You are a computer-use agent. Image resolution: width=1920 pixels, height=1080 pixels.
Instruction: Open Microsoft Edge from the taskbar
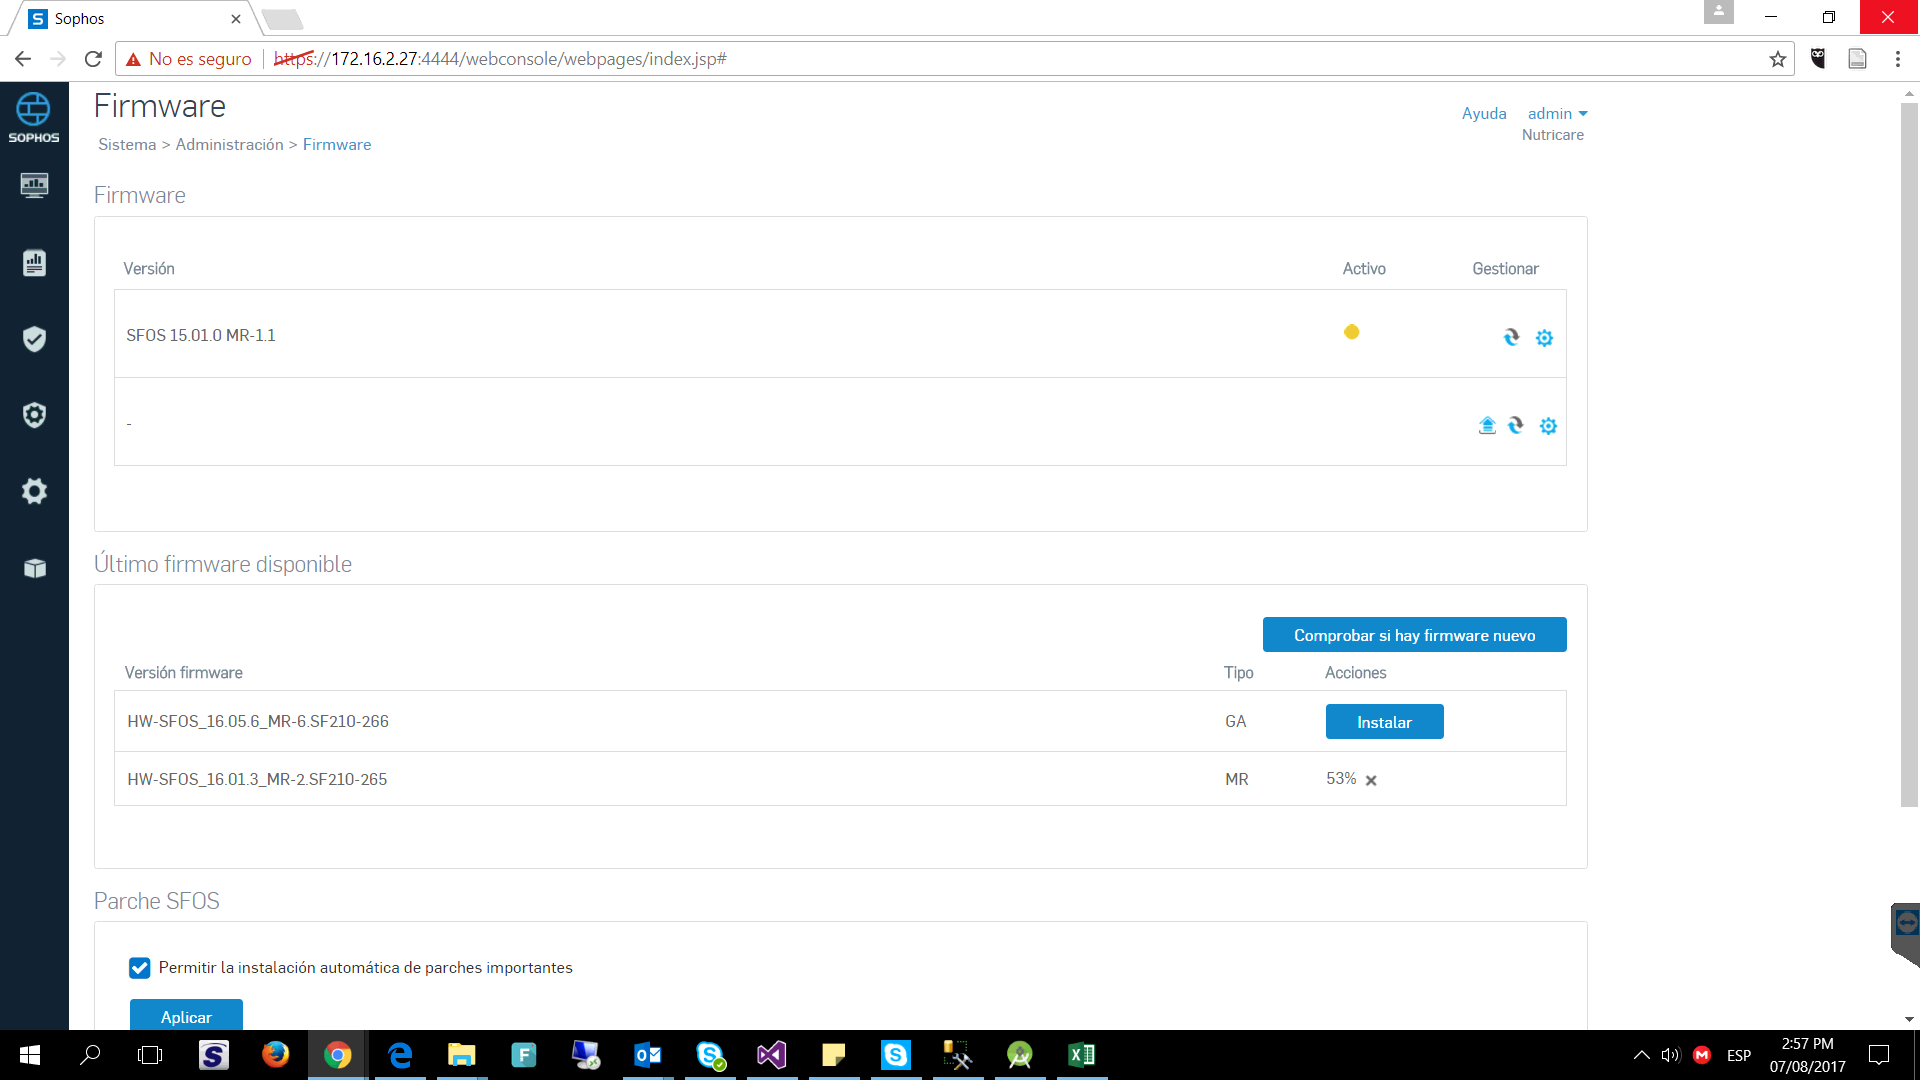pos(400,1055)
